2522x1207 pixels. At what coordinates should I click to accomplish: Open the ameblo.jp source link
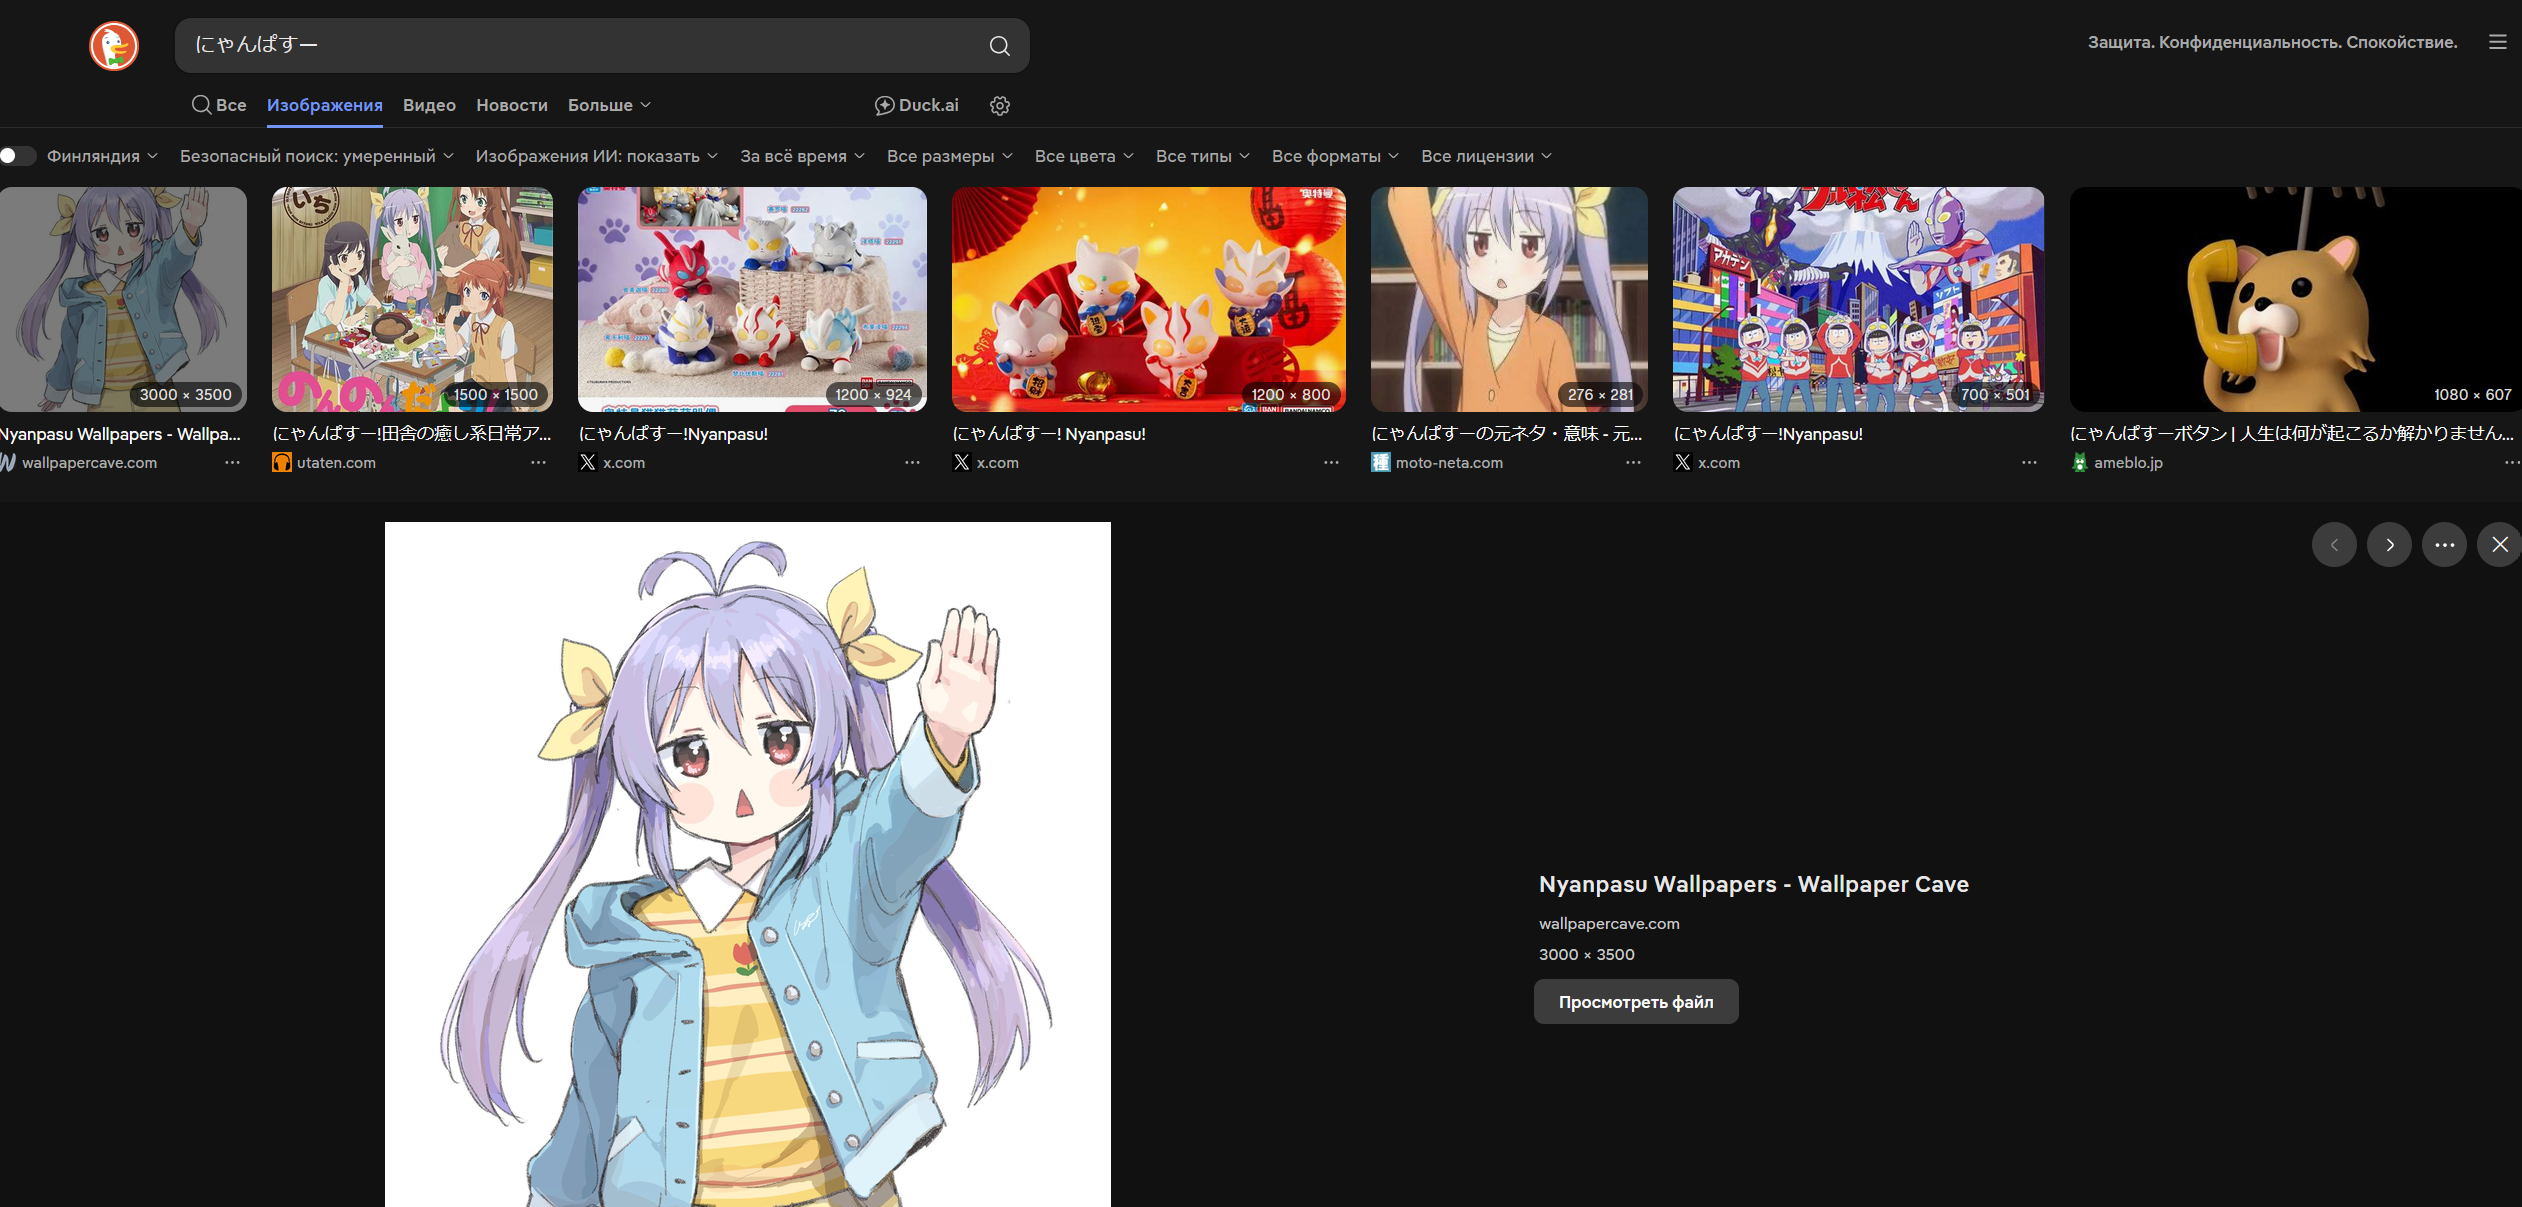tap(2128, 463)
